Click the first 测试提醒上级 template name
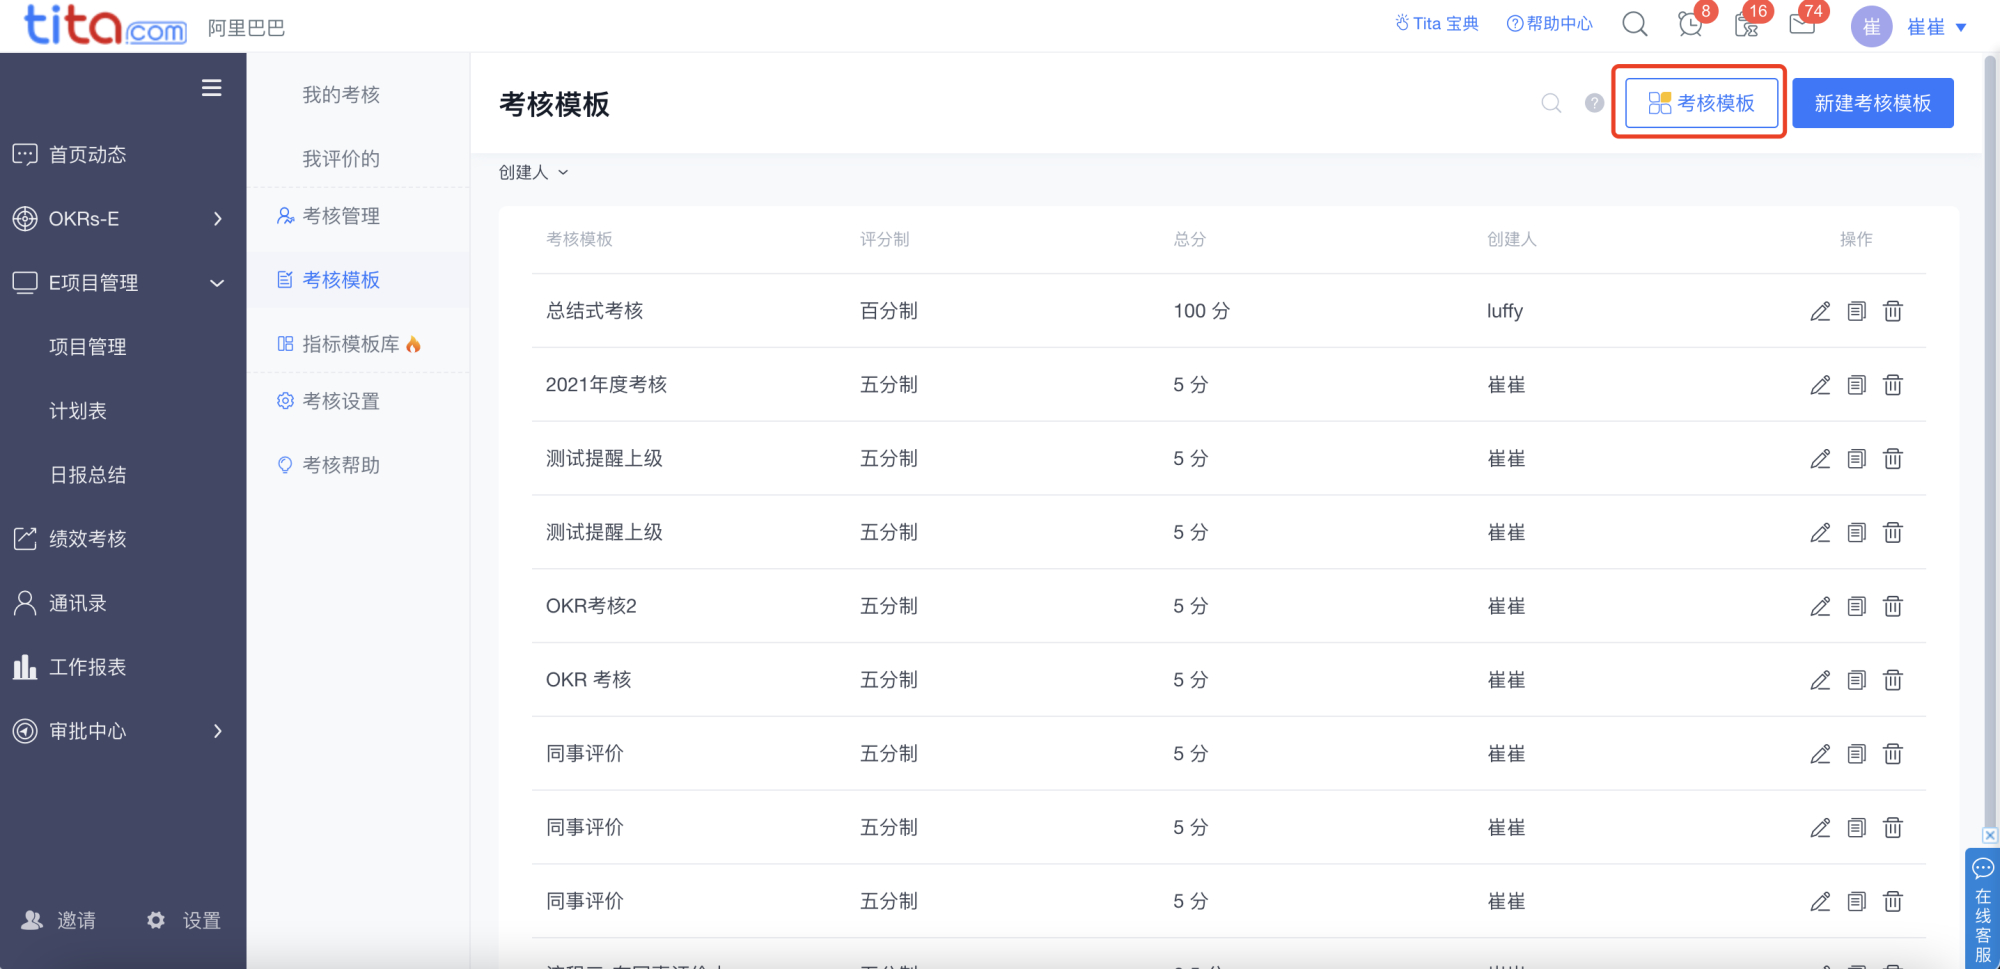This screenshot has width=2000, height=969. coord(604,459)
